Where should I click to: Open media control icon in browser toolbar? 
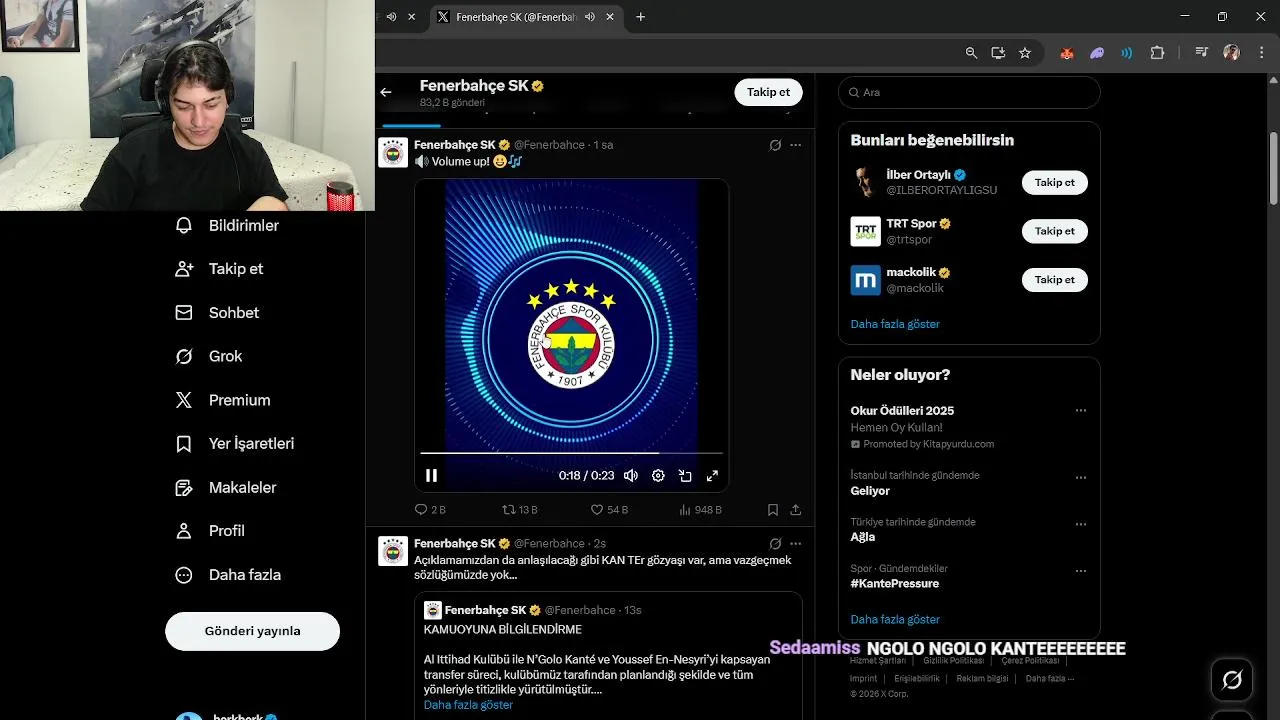(1202, 53)
